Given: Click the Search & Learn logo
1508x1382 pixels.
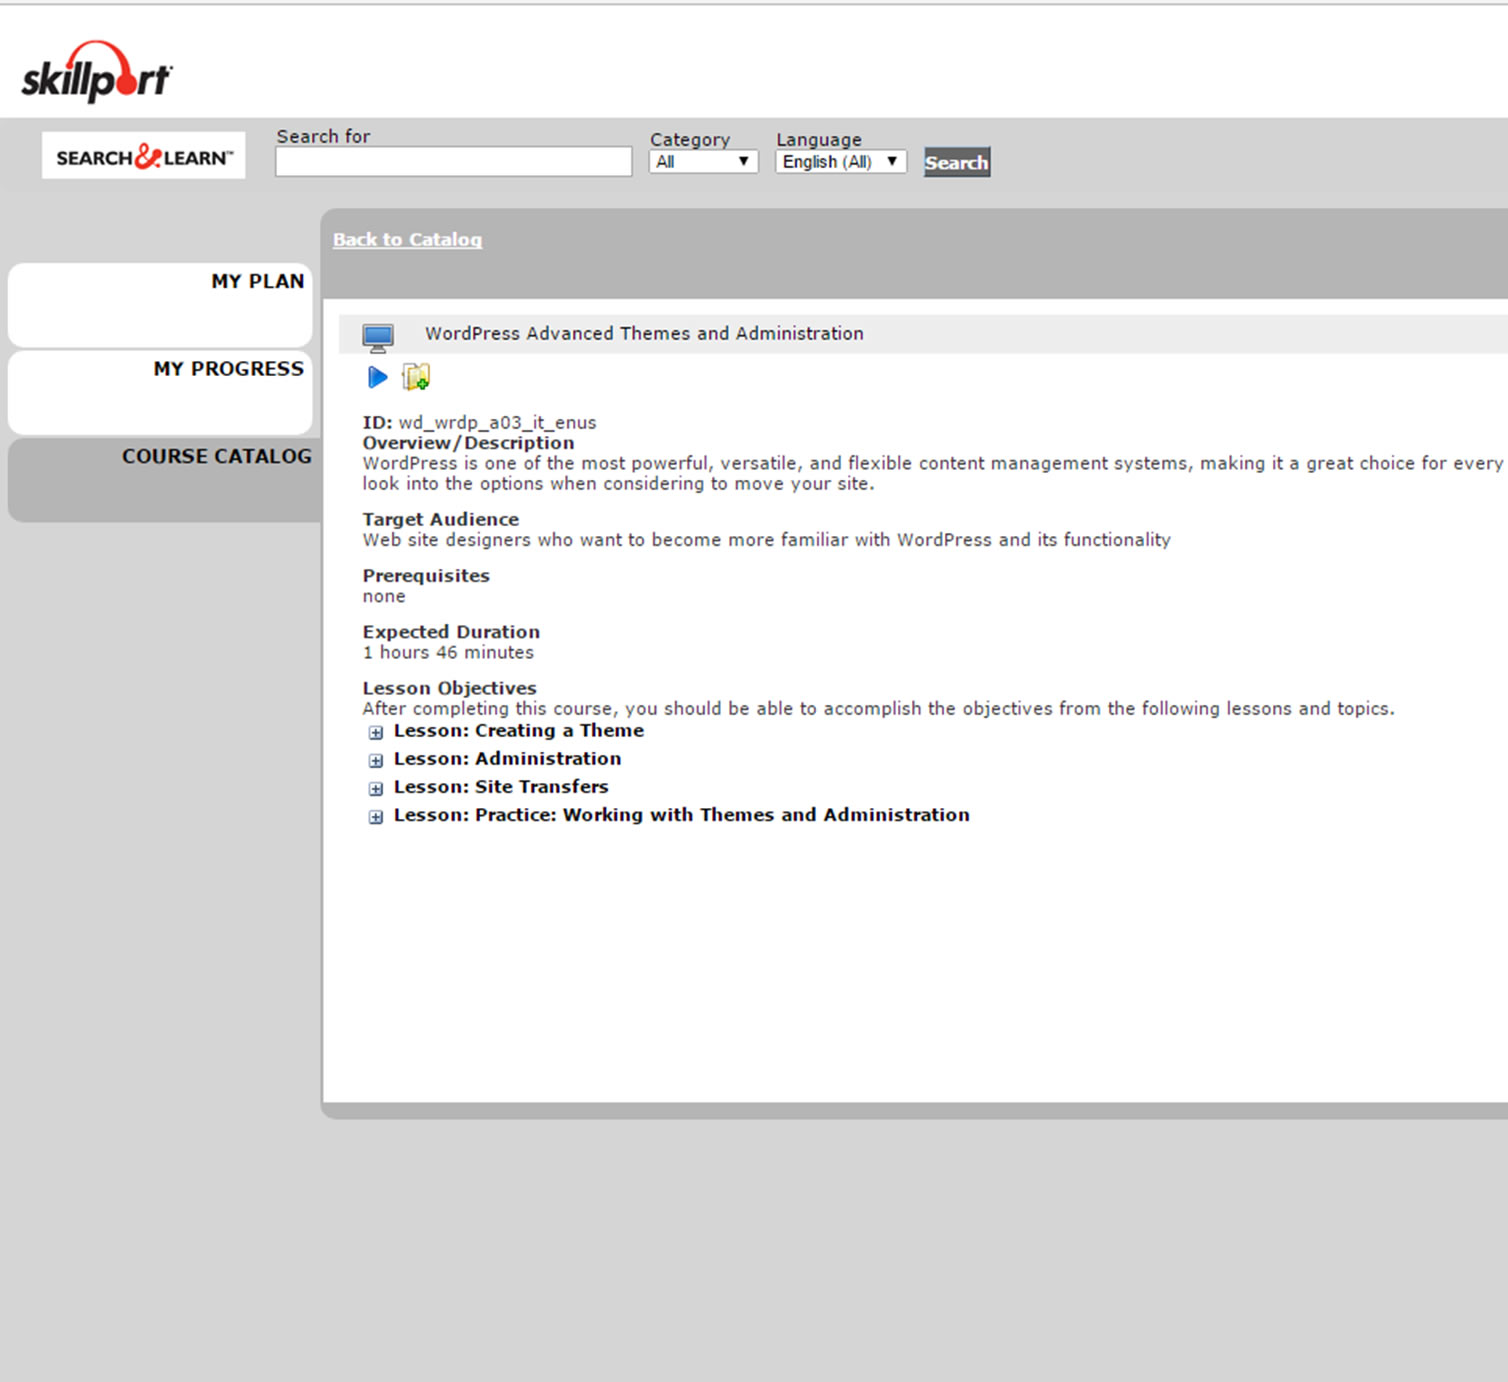Looking at the screenshot, I should (144, 156).
